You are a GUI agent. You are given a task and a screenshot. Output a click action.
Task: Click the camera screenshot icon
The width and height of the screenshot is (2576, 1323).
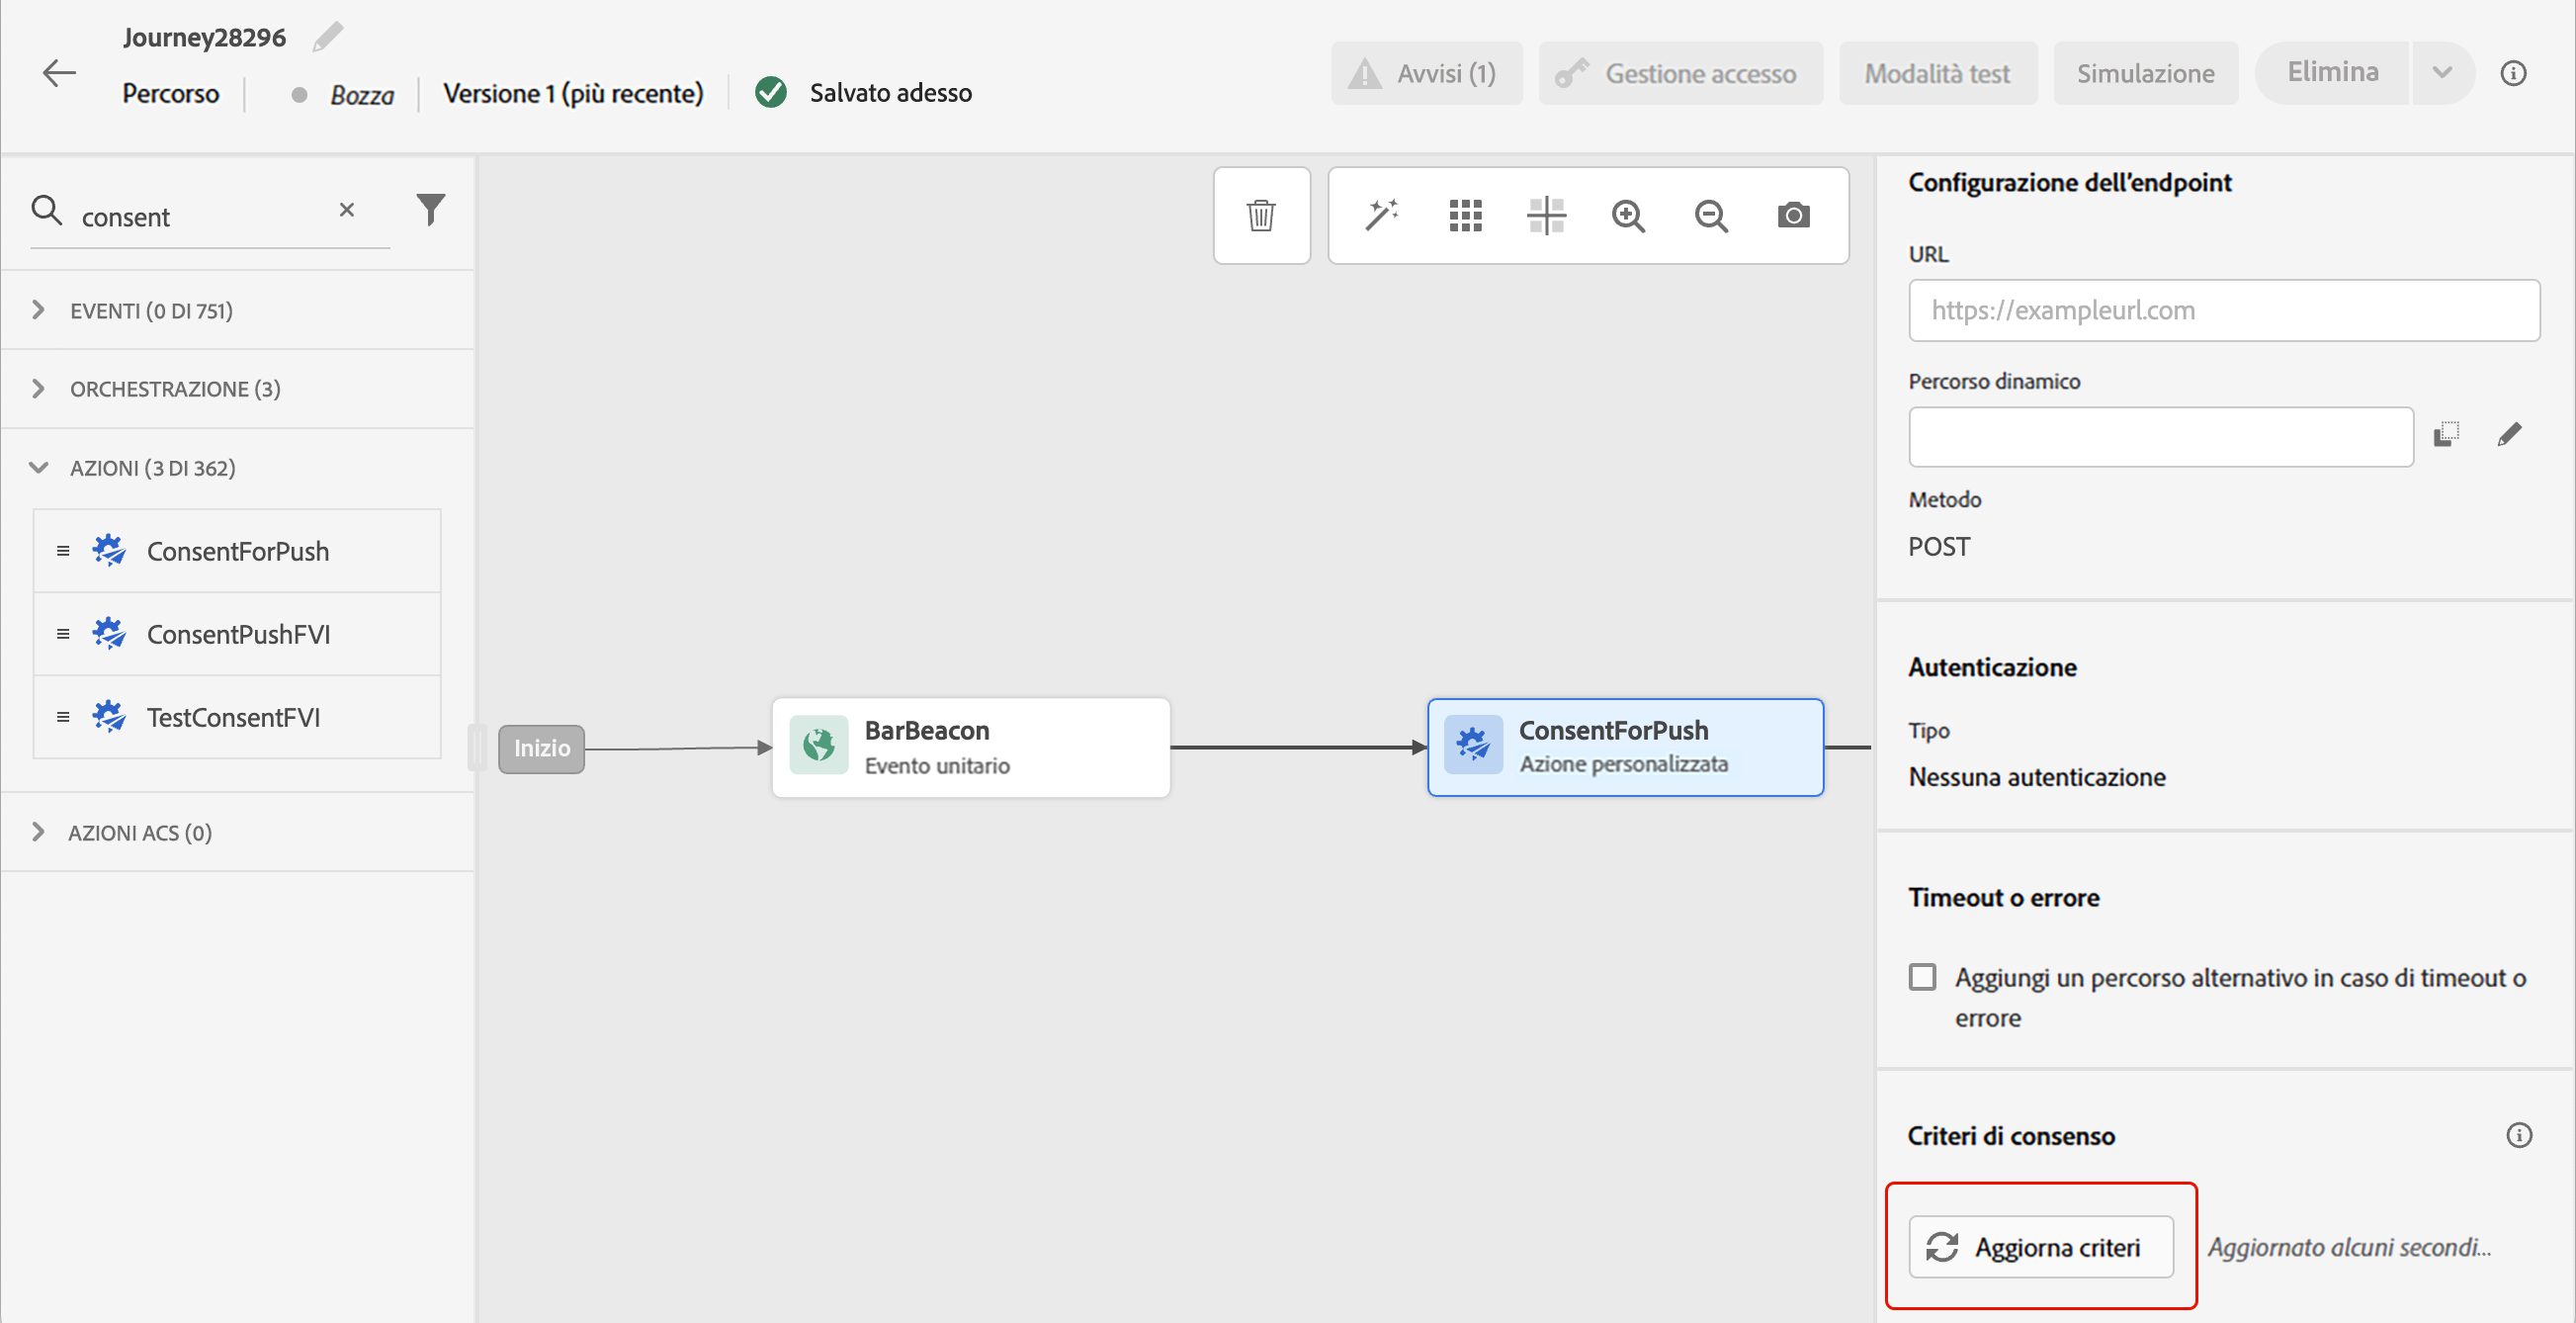tap(1793, 215)
